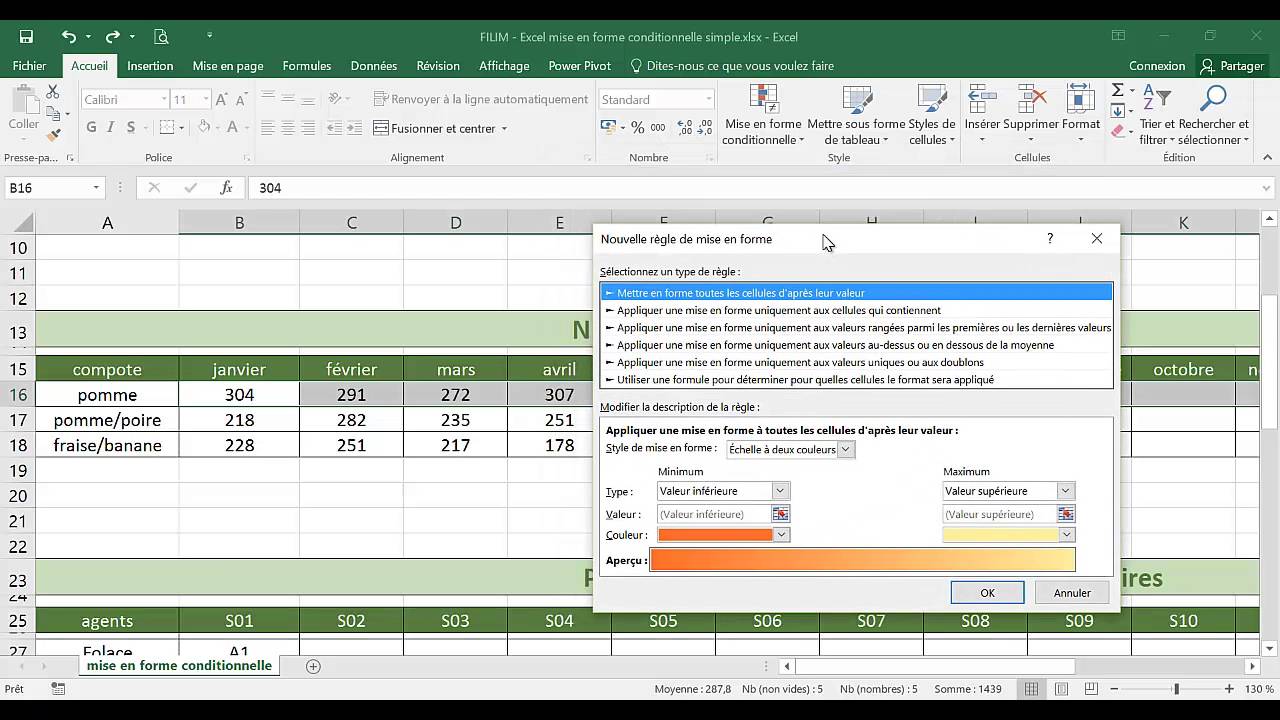Select cell B17 containing 218
This screenshot has height=720, width=1280.
239,420
